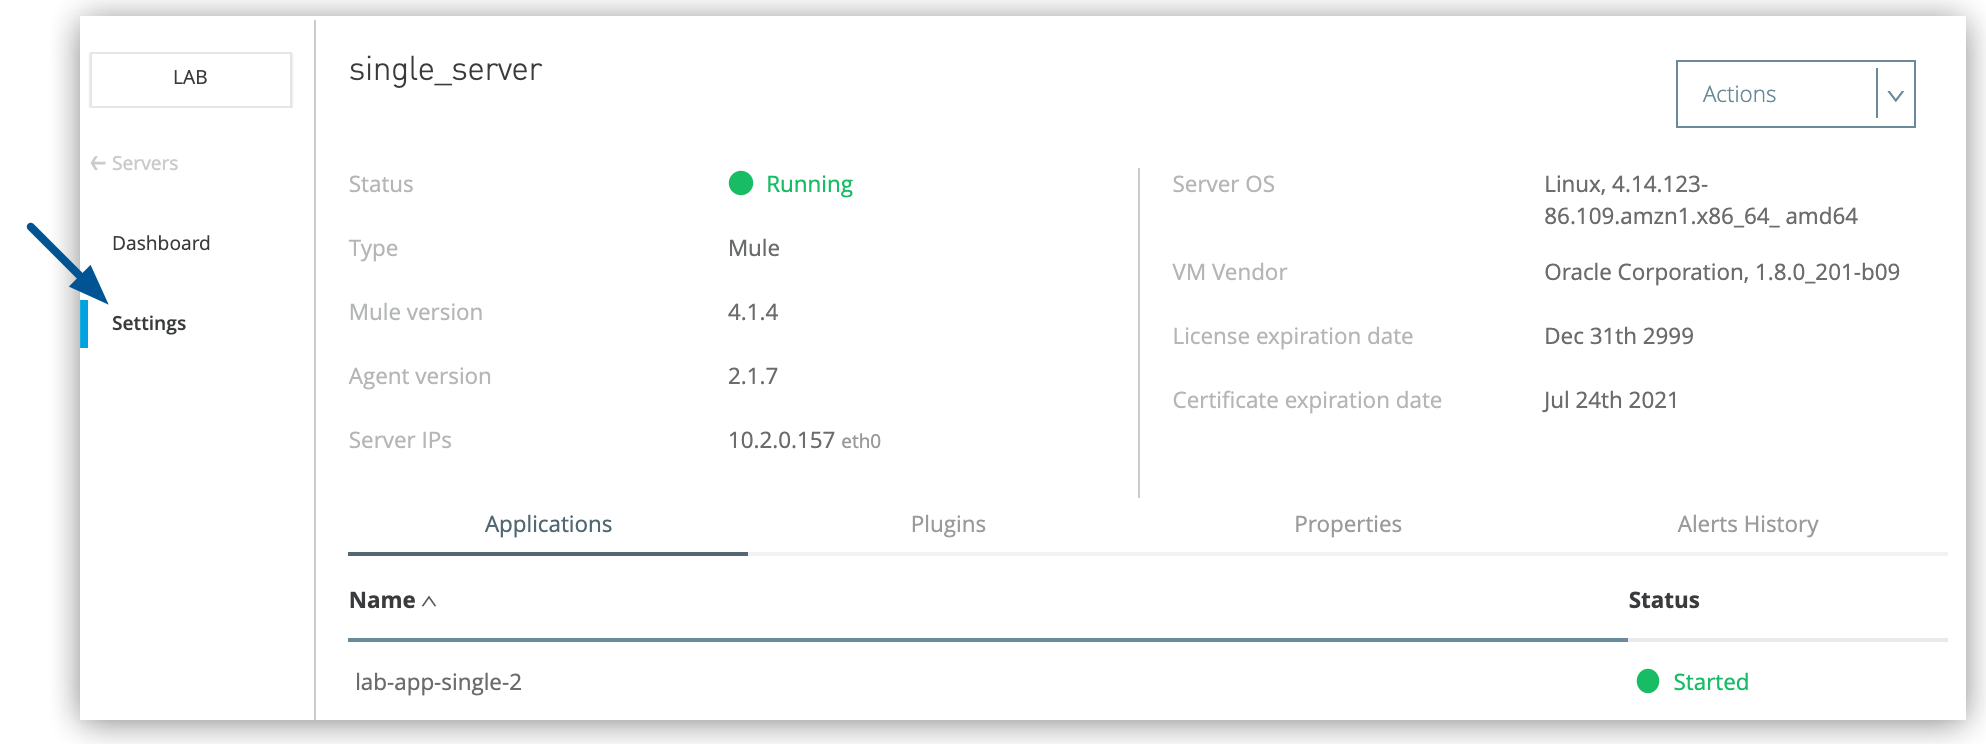Click the LAB environment button
1986x744 pixels.
[x=190, y=78]
